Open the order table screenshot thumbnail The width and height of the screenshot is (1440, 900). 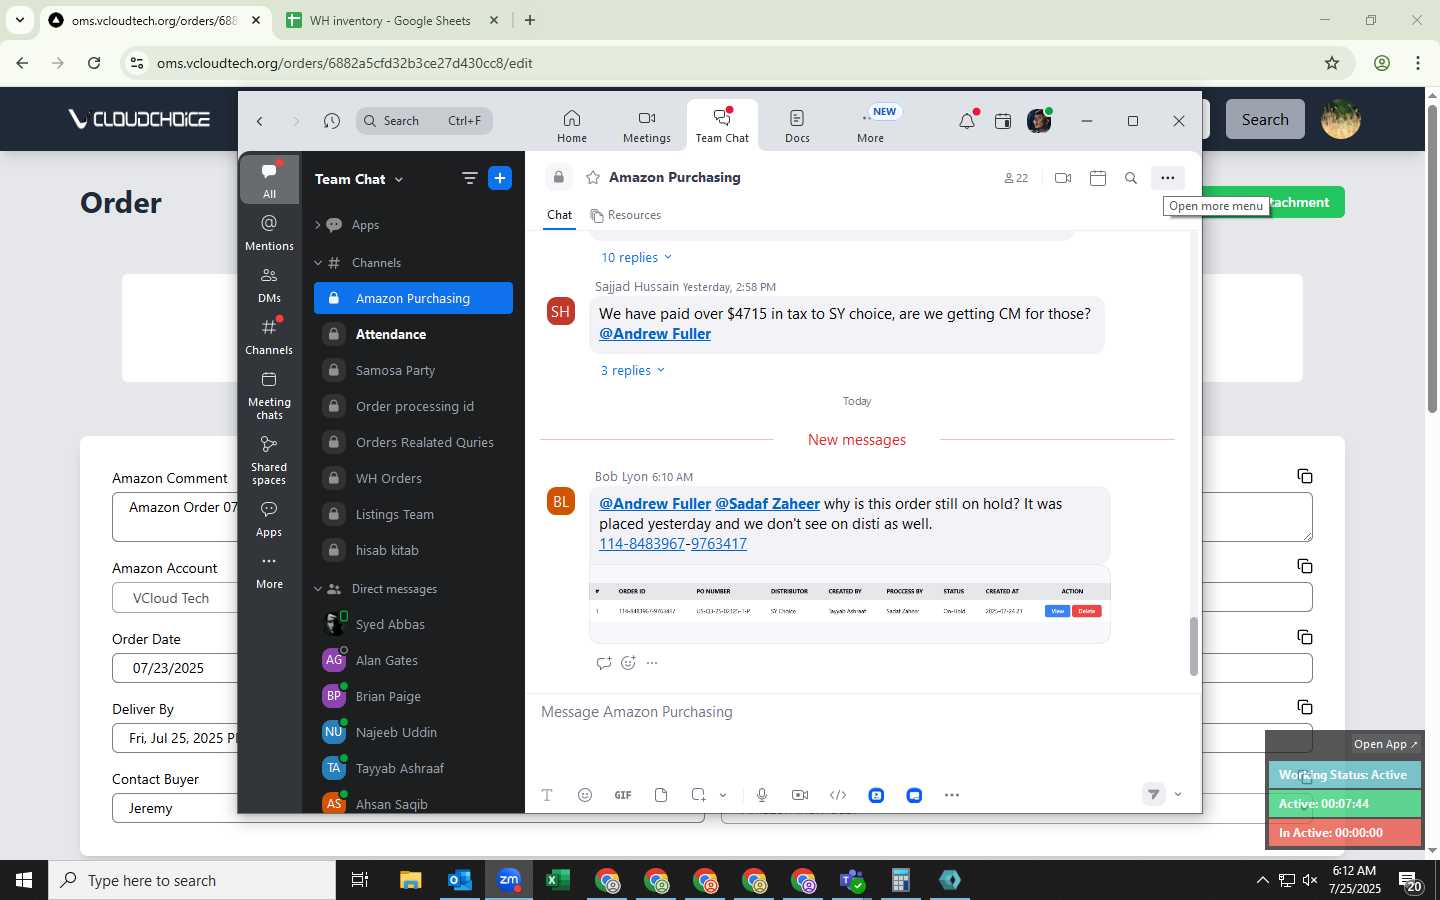point(849,602)
